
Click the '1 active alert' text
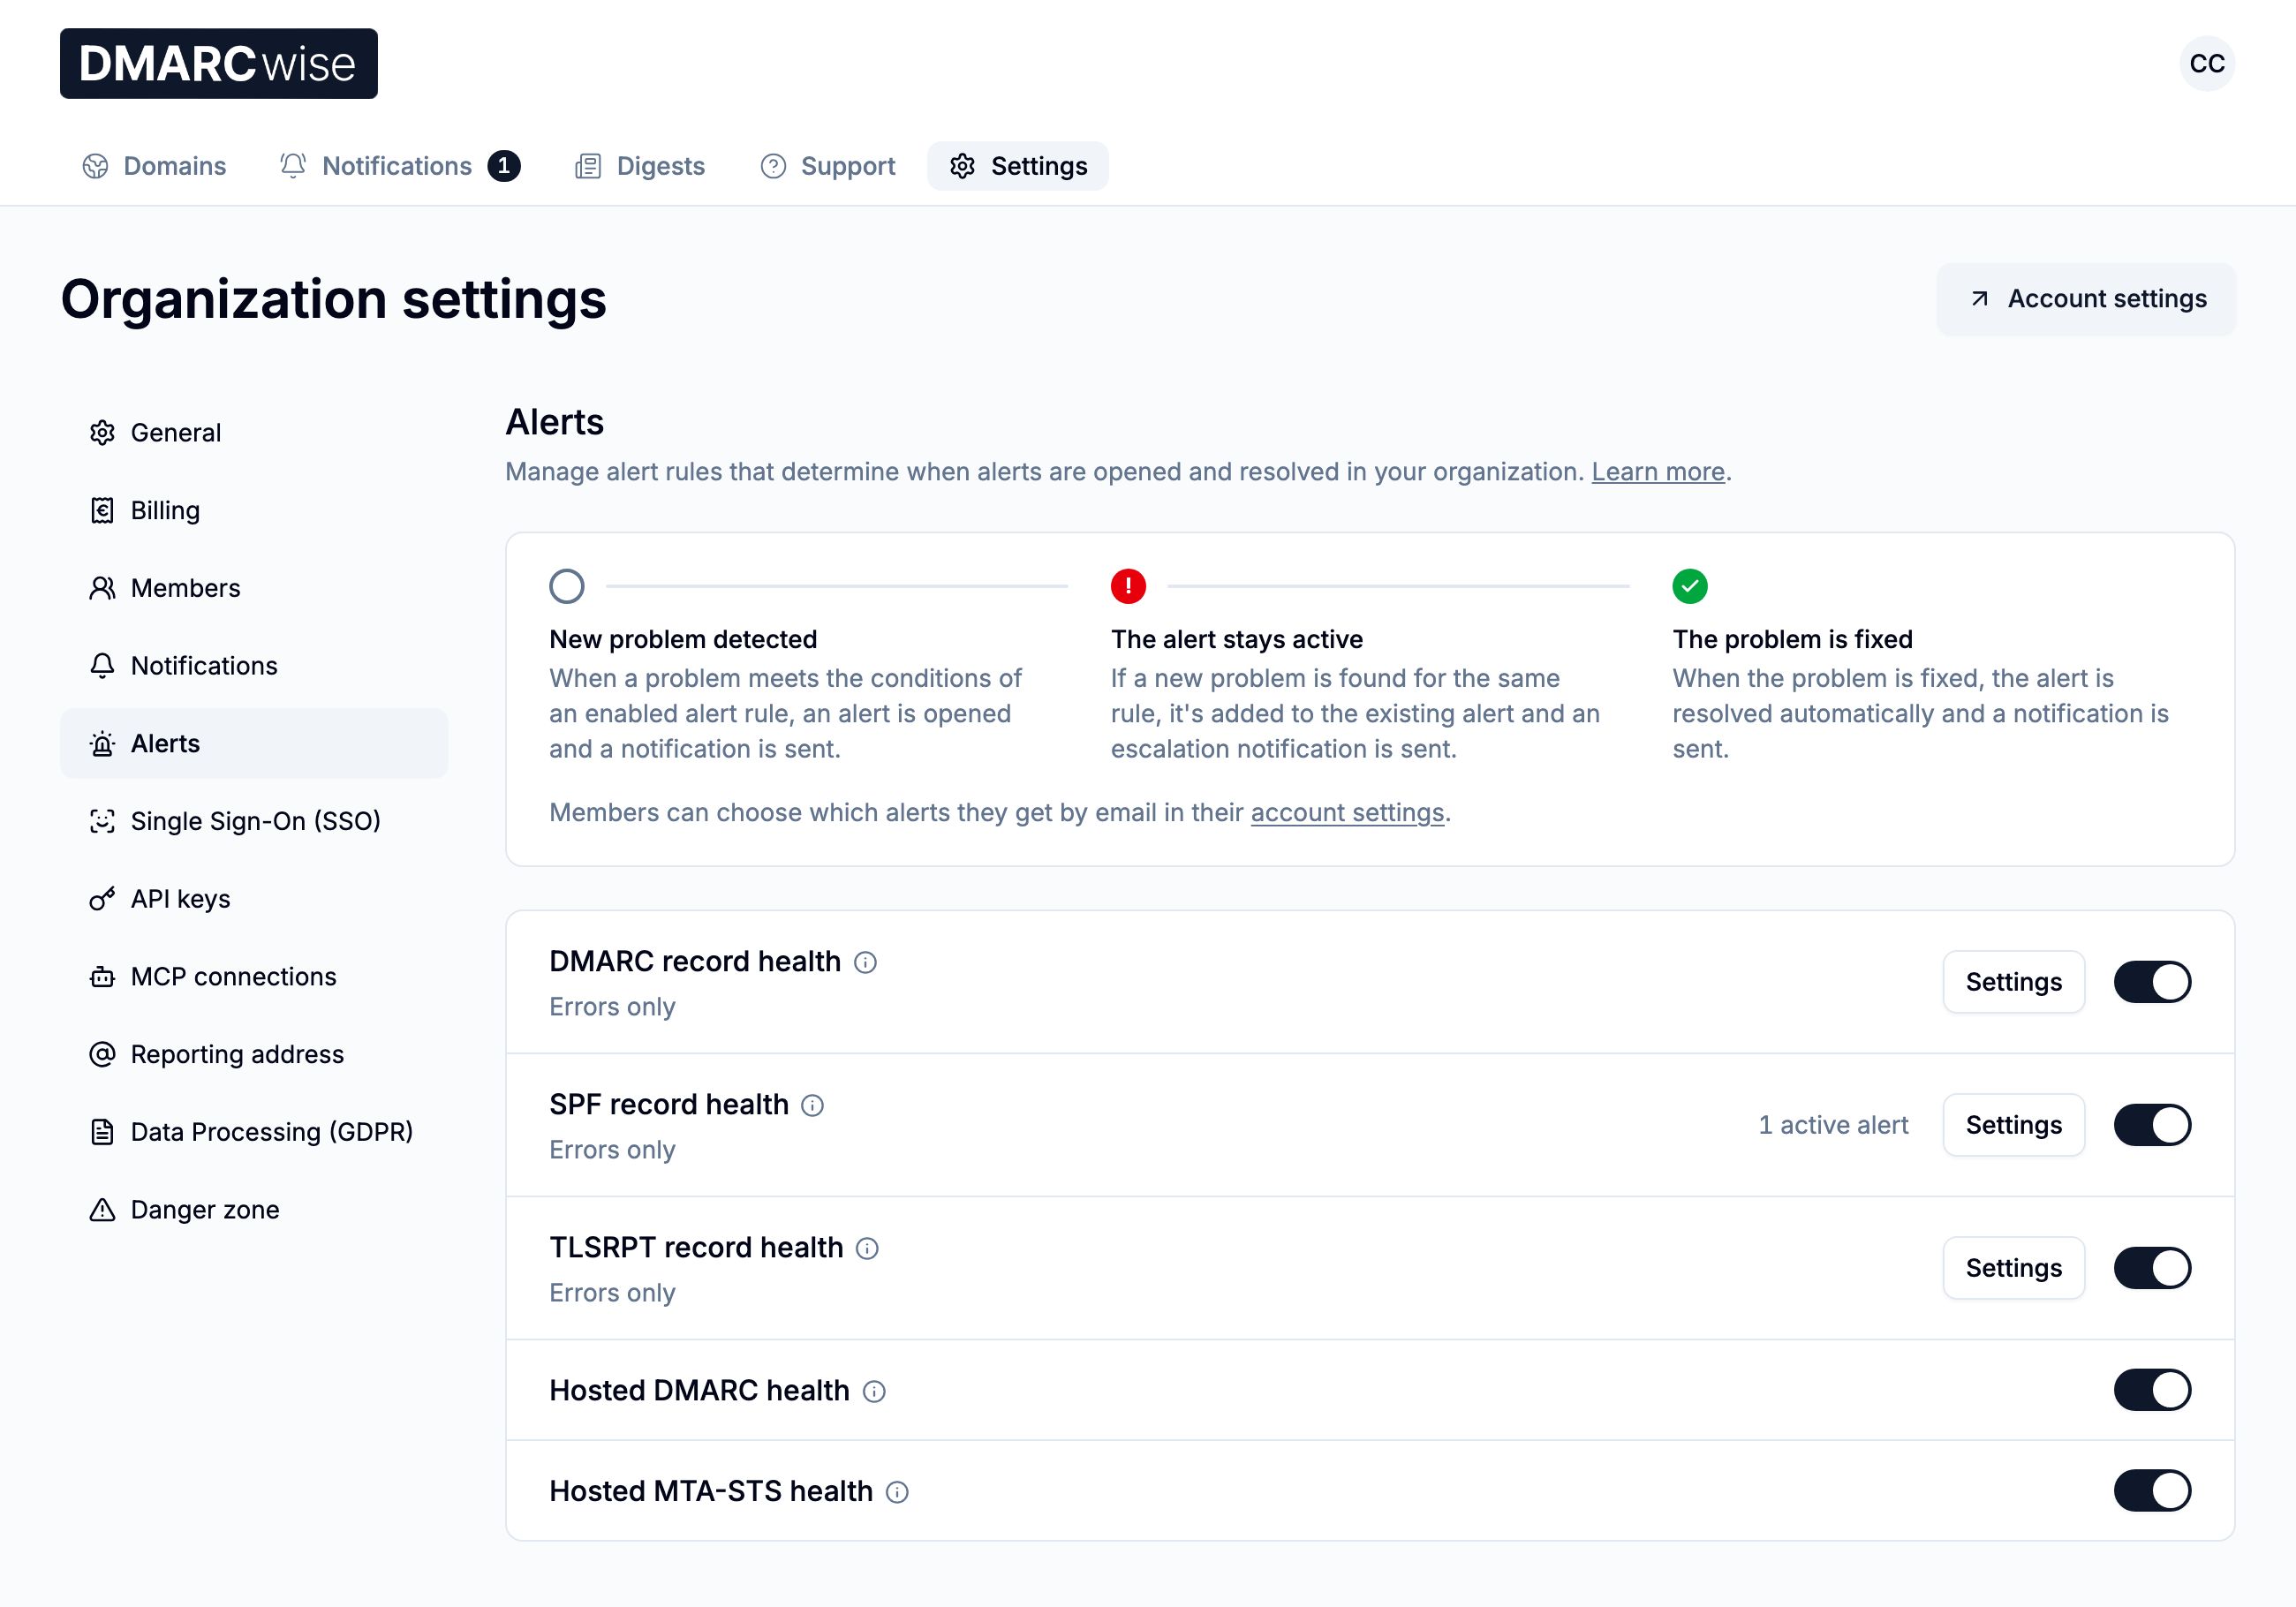tap(1833, 1125)
